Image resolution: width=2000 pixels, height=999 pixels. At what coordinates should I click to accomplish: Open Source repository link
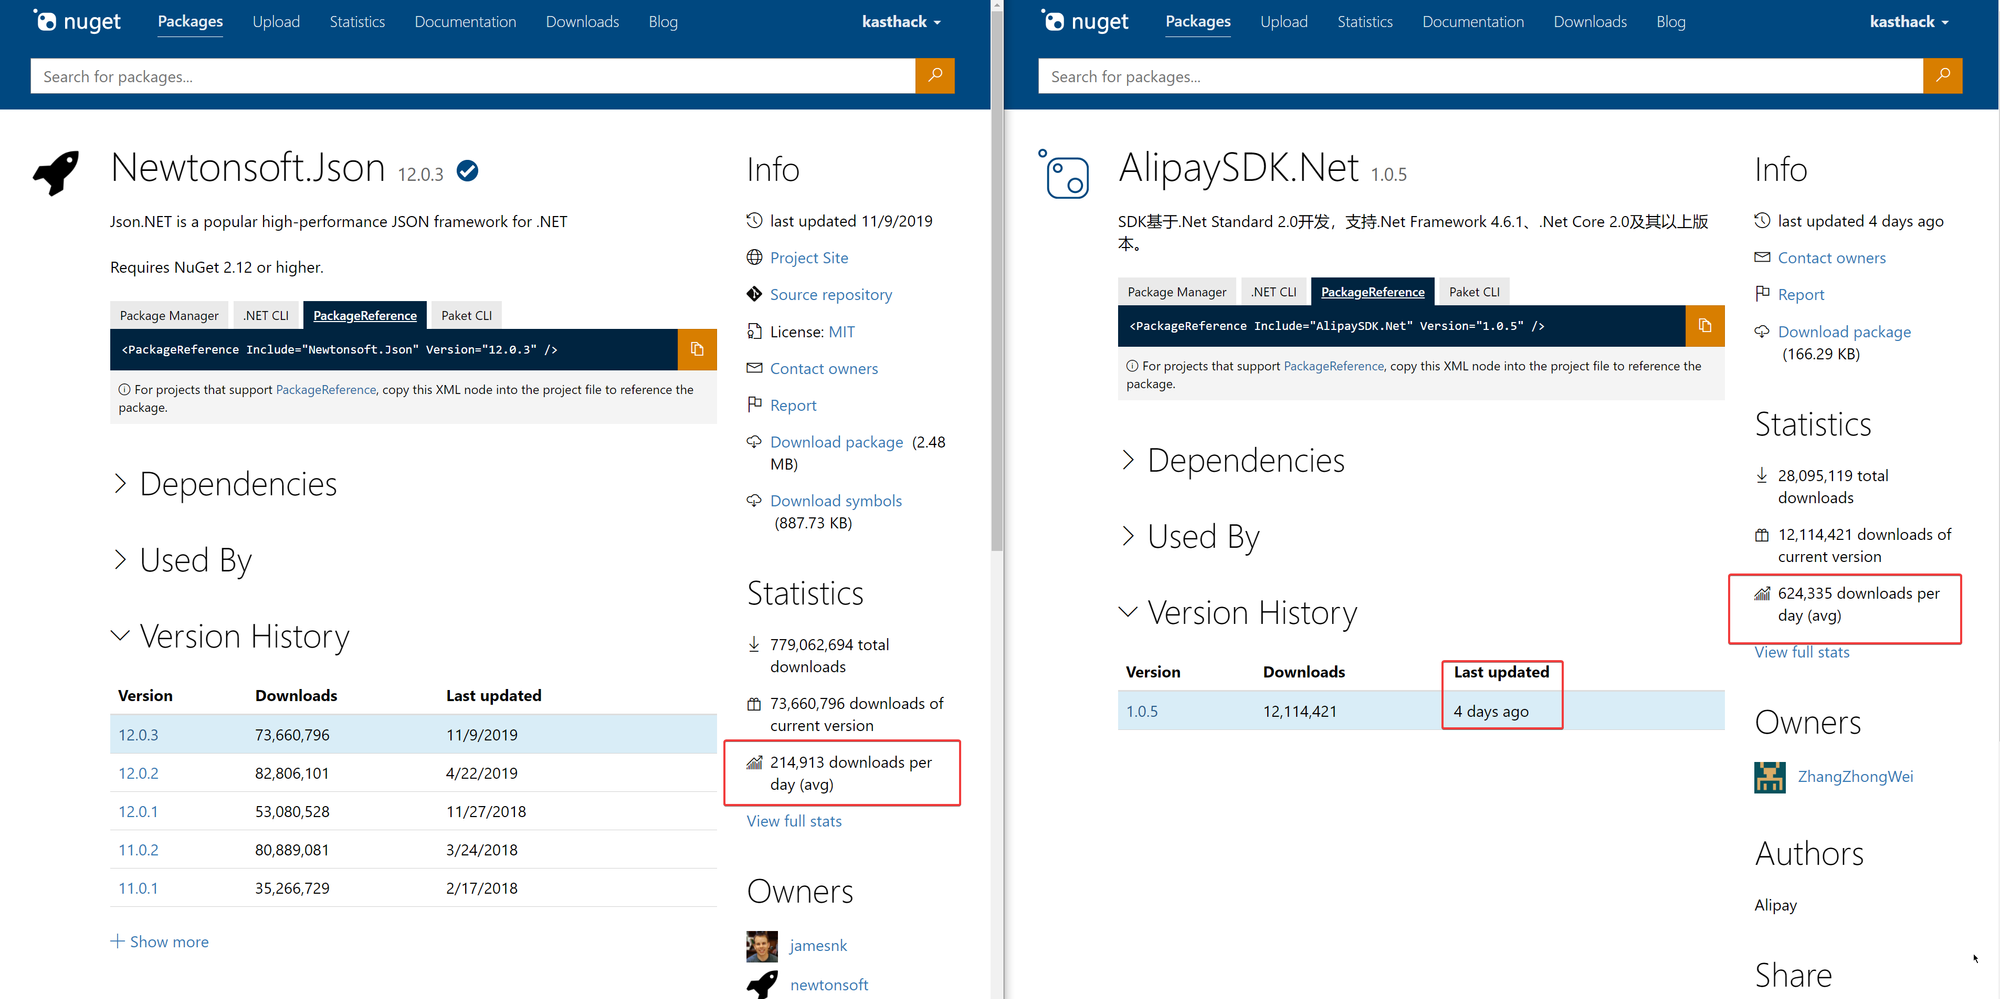pos(831,295)
